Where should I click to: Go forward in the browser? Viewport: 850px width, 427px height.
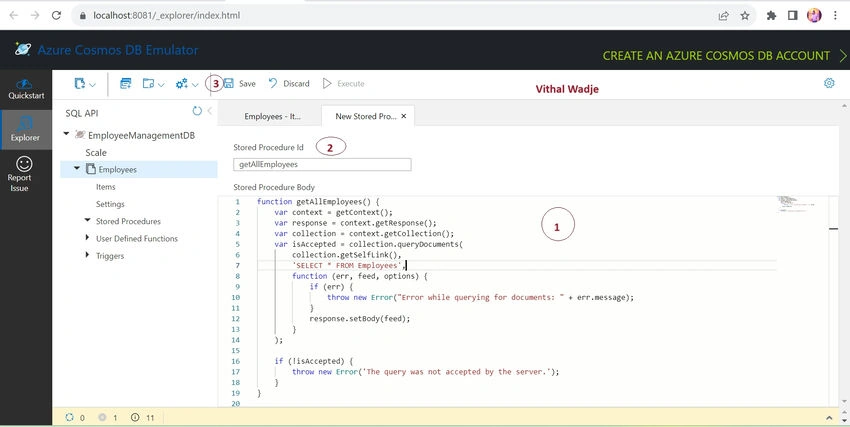click(35, 15)
